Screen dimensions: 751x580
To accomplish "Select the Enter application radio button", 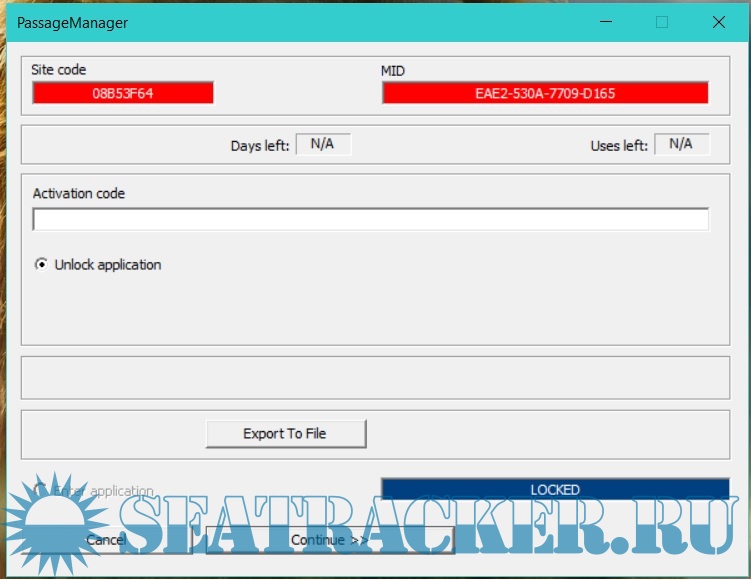I will click(x=41, y=491).
